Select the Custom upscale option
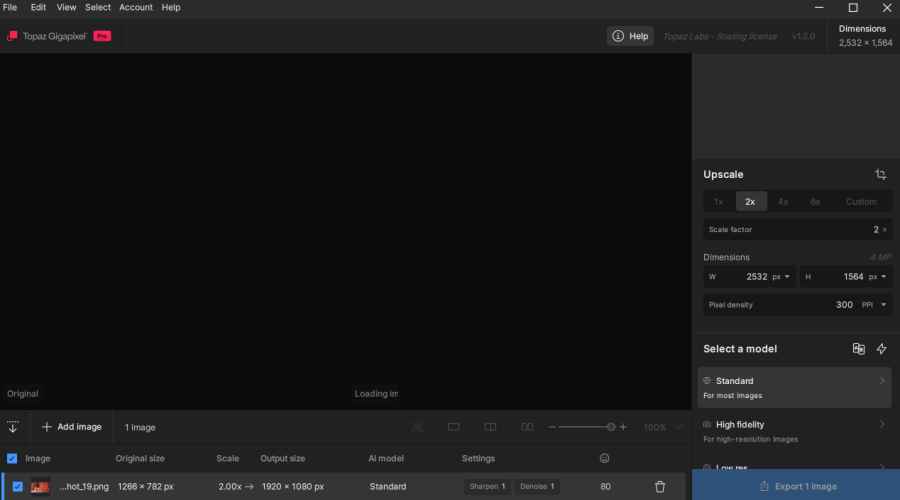The image size is (900, 500). tap(861, 201)
